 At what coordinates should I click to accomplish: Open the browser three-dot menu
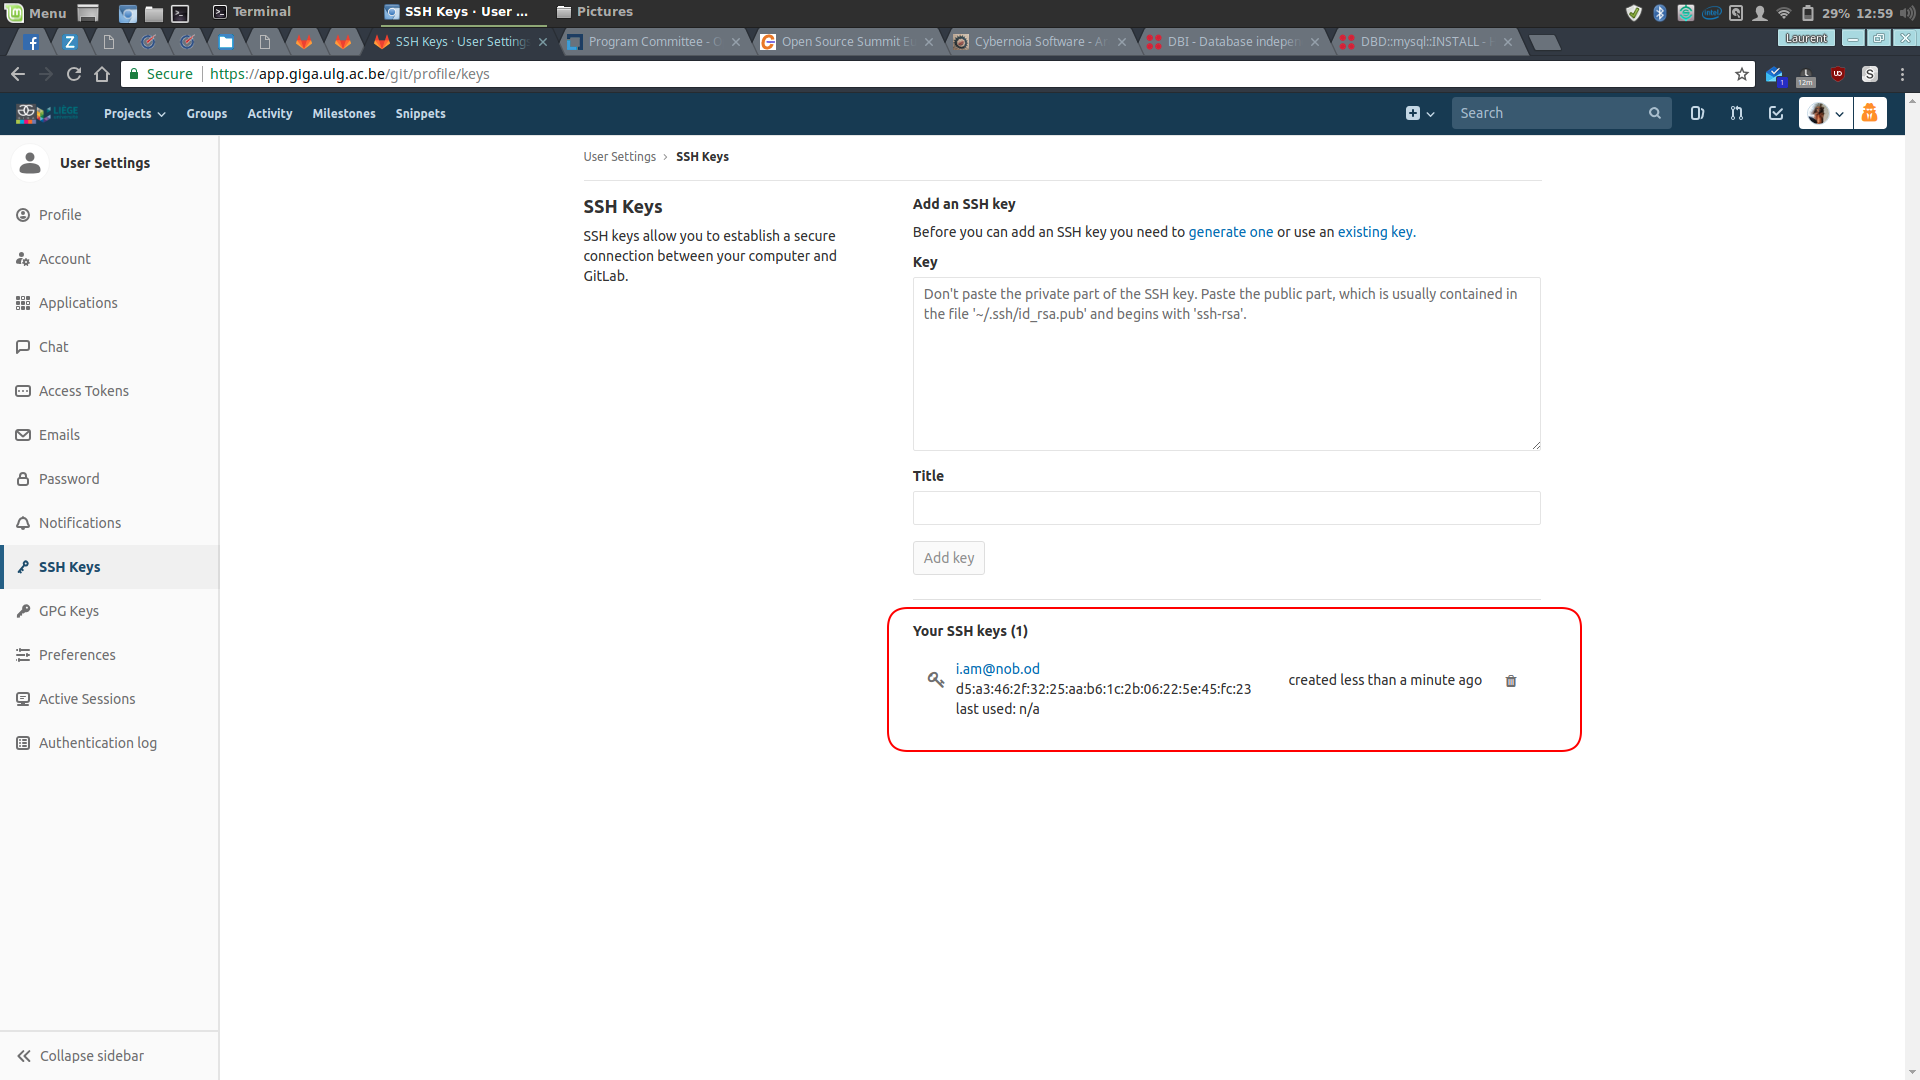click(x=1902, y=74)
